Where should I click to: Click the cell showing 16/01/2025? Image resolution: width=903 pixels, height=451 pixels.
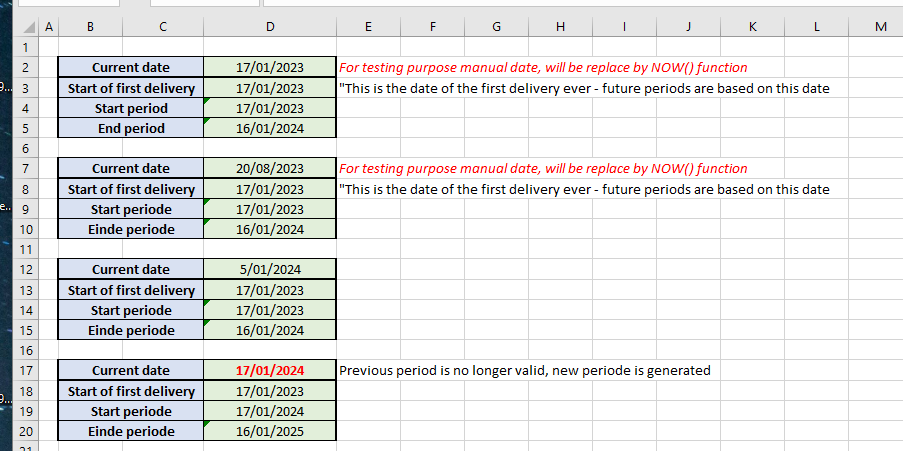coord(270,431)
